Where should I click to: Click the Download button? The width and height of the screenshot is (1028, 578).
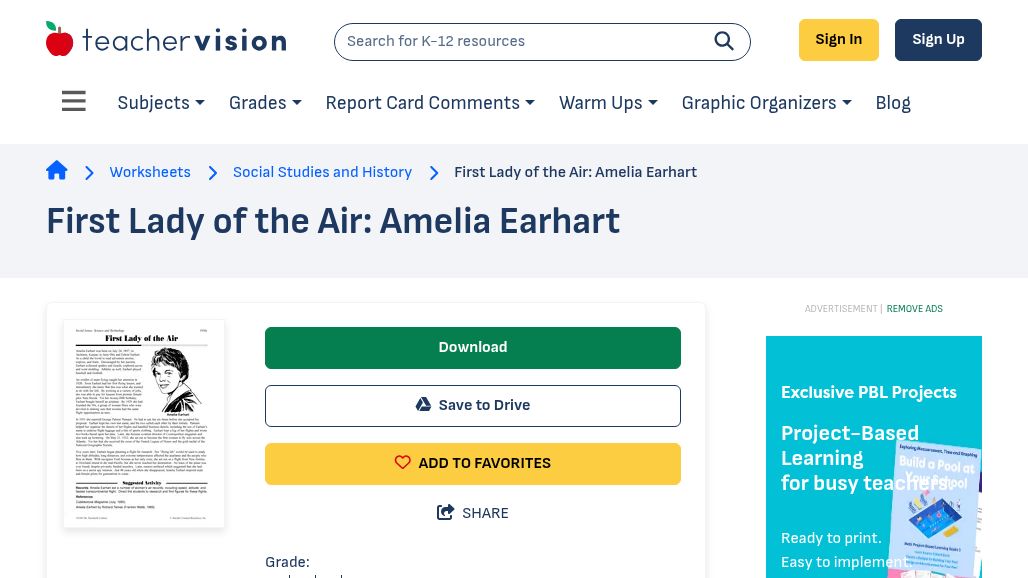click(472, 347)
